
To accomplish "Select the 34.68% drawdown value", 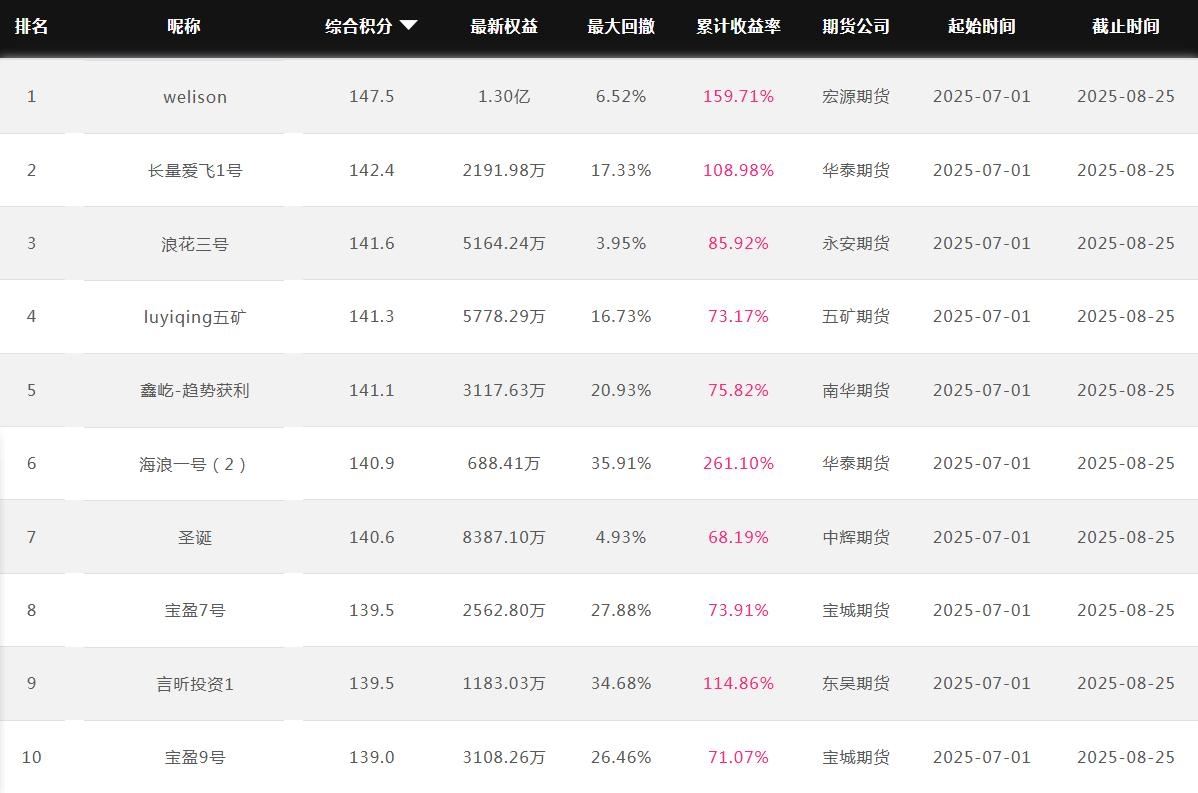I will click(620, 684).
